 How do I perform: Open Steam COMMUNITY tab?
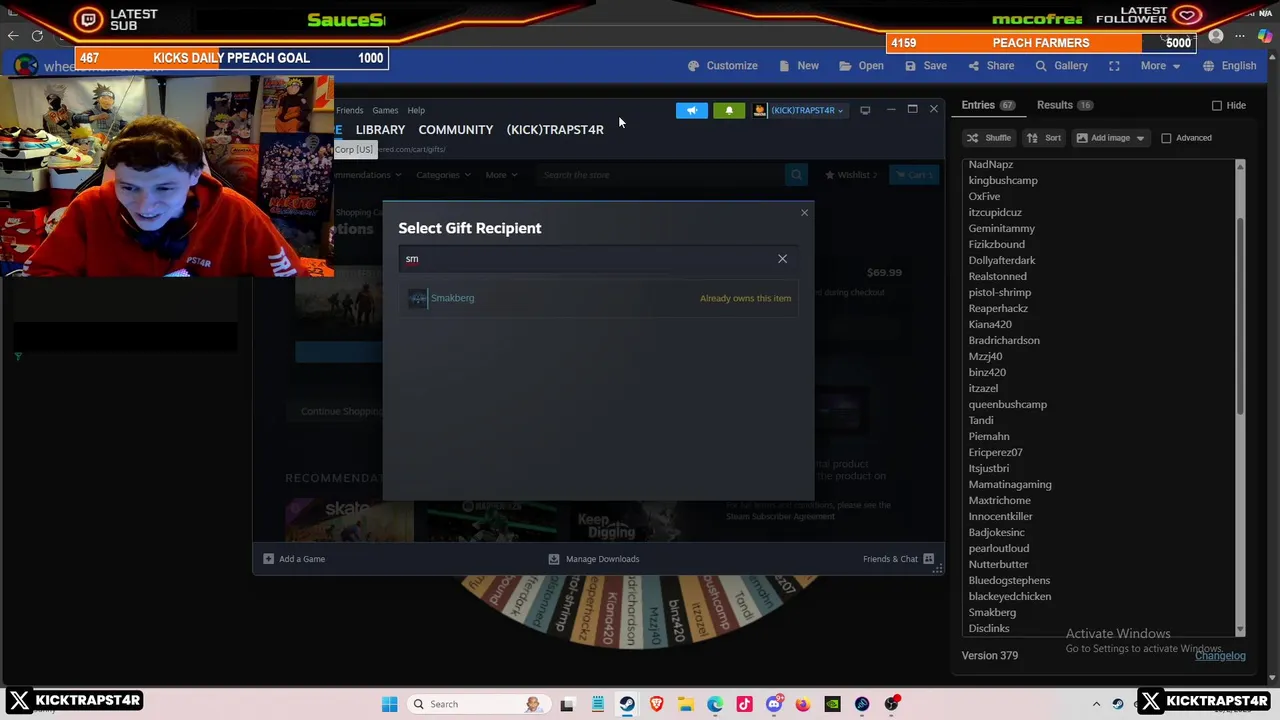456,130
